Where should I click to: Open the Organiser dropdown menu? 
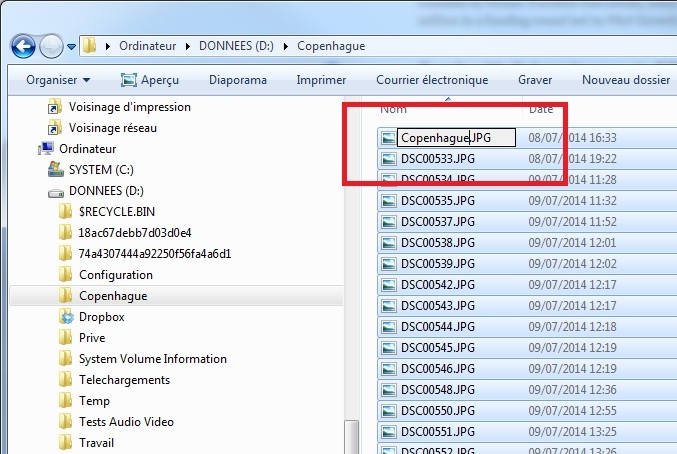point(58,80)
